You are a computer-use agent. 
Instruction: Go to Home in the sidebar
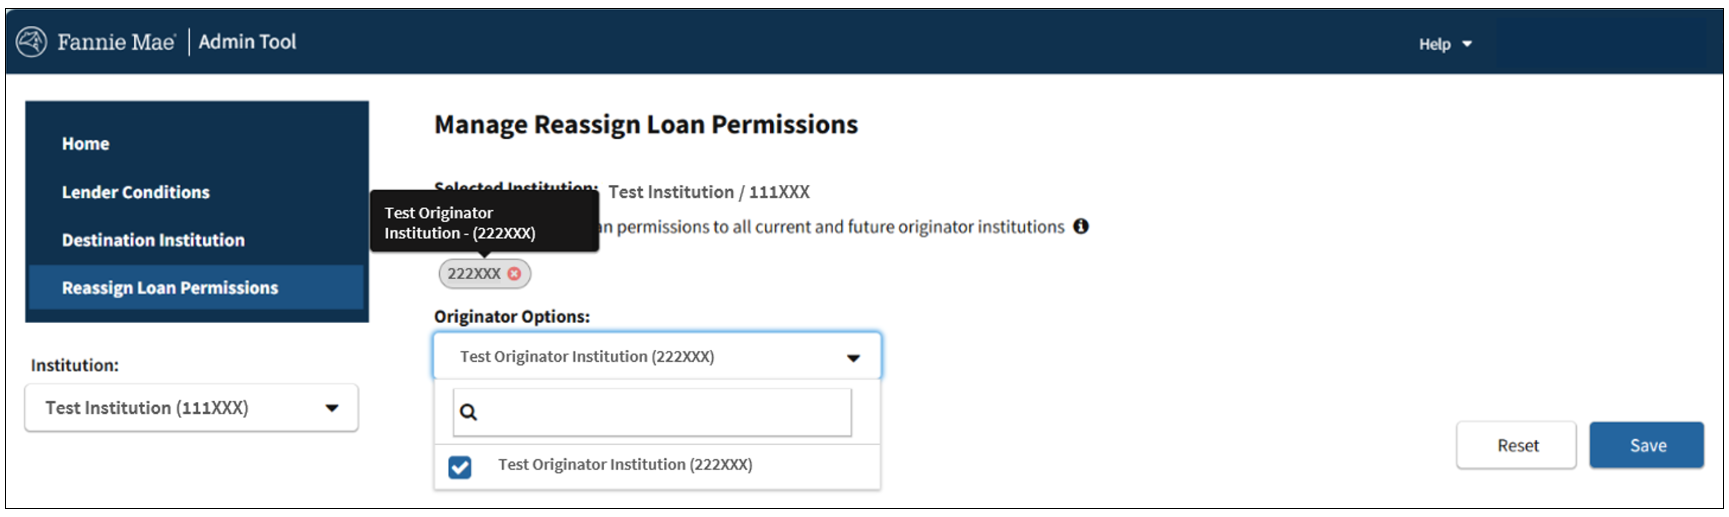[86, 144]
